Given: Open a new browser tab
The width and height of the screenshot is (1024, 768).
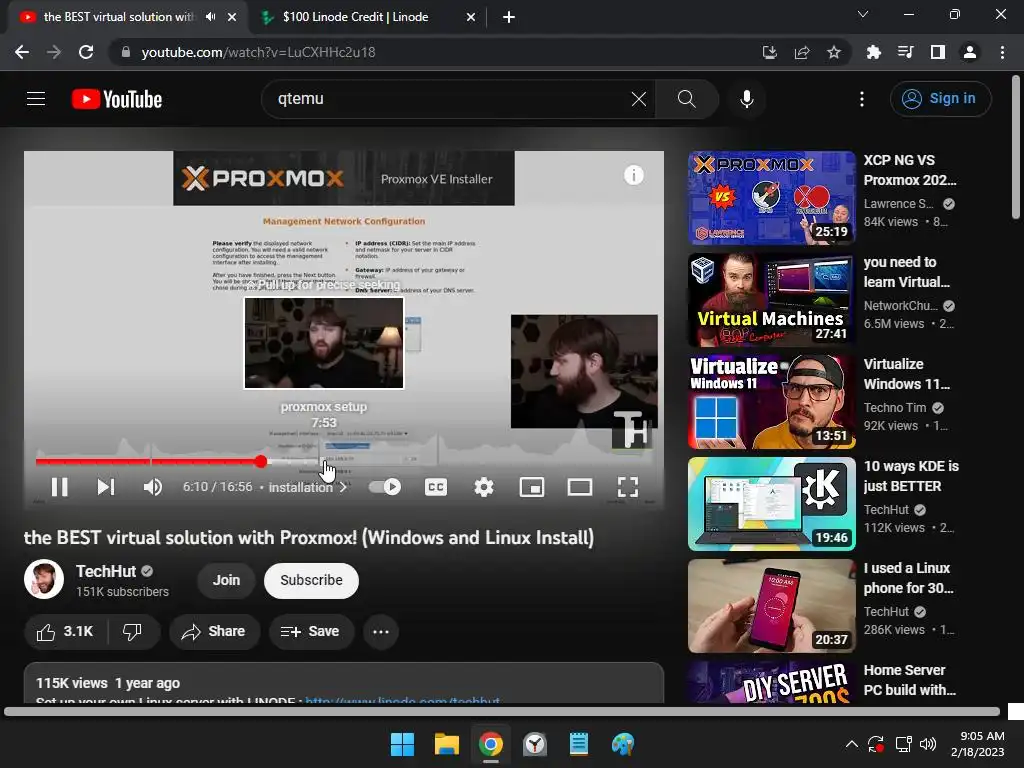Looking at the screenshot, I should click(509, 17).
